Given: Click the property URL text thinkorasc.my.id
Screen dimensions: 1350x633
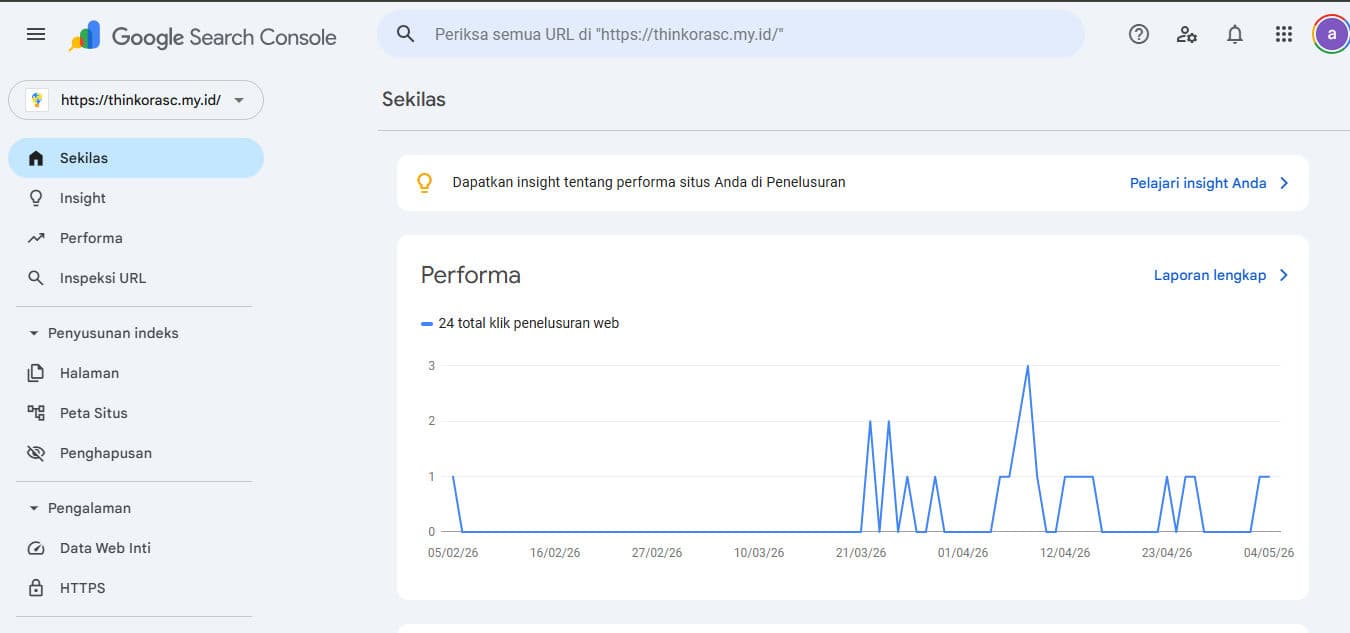Looking at the screenshot, I should (141, 100).
